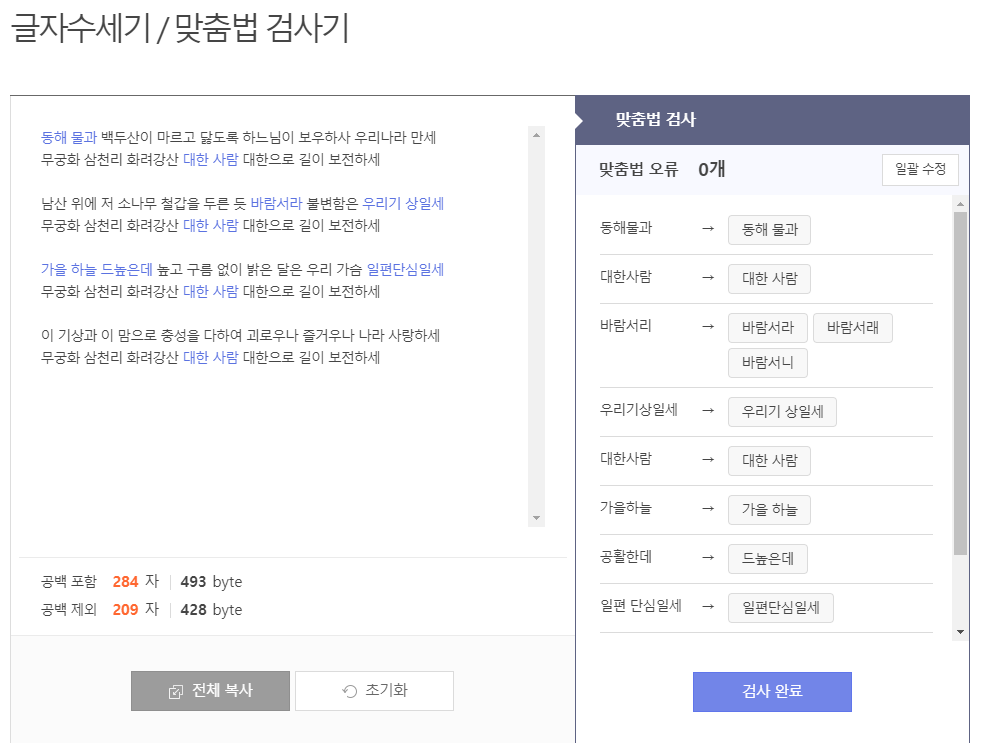
Task: Reset the text with 초기화
Action: [374, 691]
